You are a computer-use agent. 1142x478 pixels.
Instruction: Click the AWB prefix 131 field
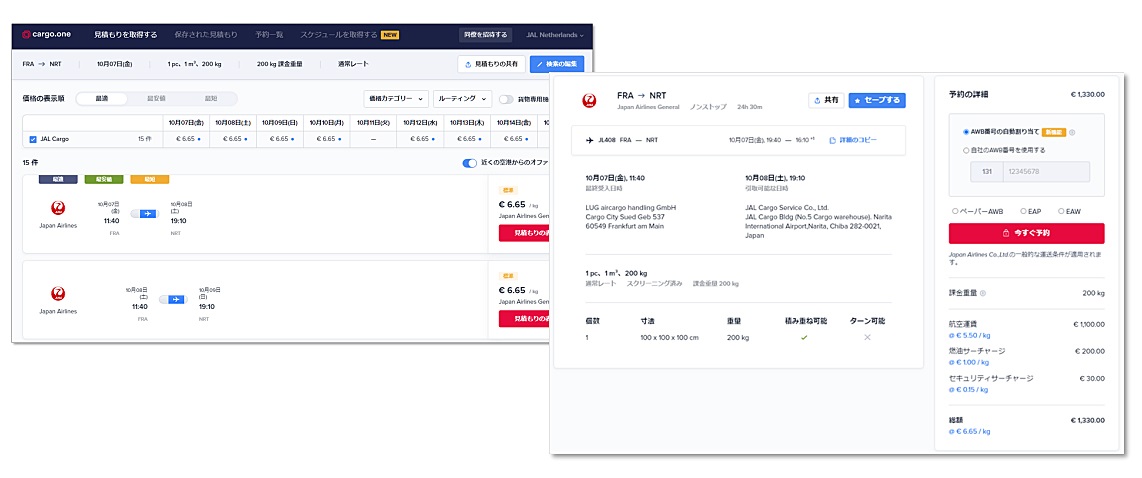click(987, 172)
